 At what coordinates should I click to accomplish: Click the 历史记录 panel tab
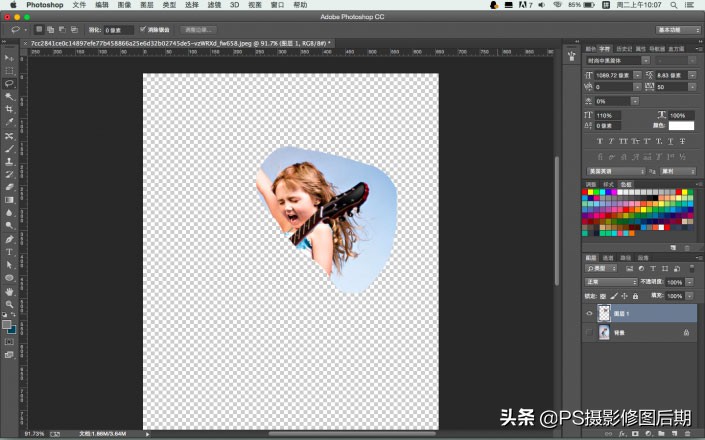(624, 48)
